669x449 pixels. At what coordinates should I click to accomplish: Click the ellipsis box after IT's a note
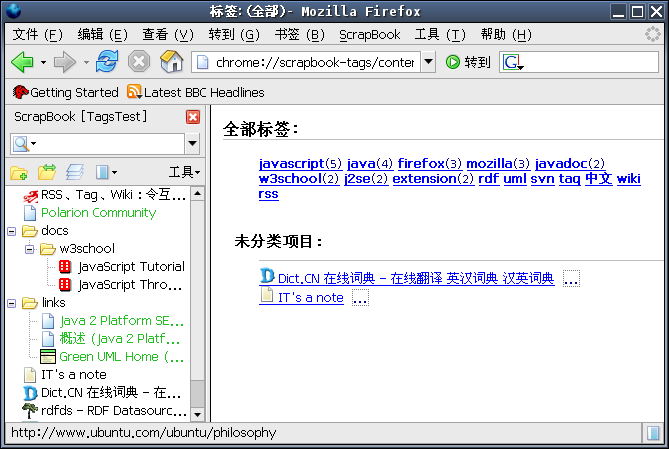(x=360, y=297)
